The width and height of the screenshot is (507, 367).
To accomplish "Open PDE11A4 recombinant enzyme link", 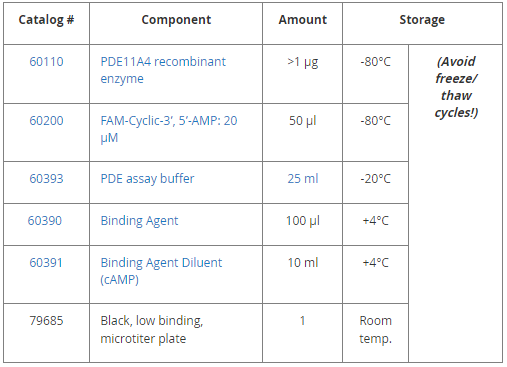I will 163,70.
